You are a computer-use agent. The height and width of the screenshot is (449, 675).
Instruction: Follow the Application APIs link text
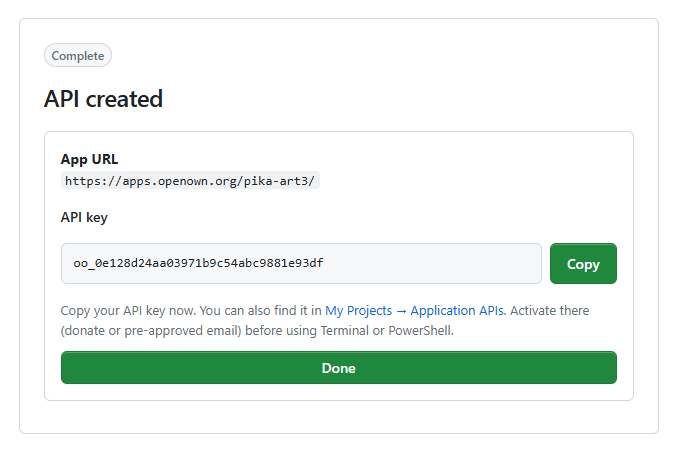pyautogui.click(x=457, y=310)
